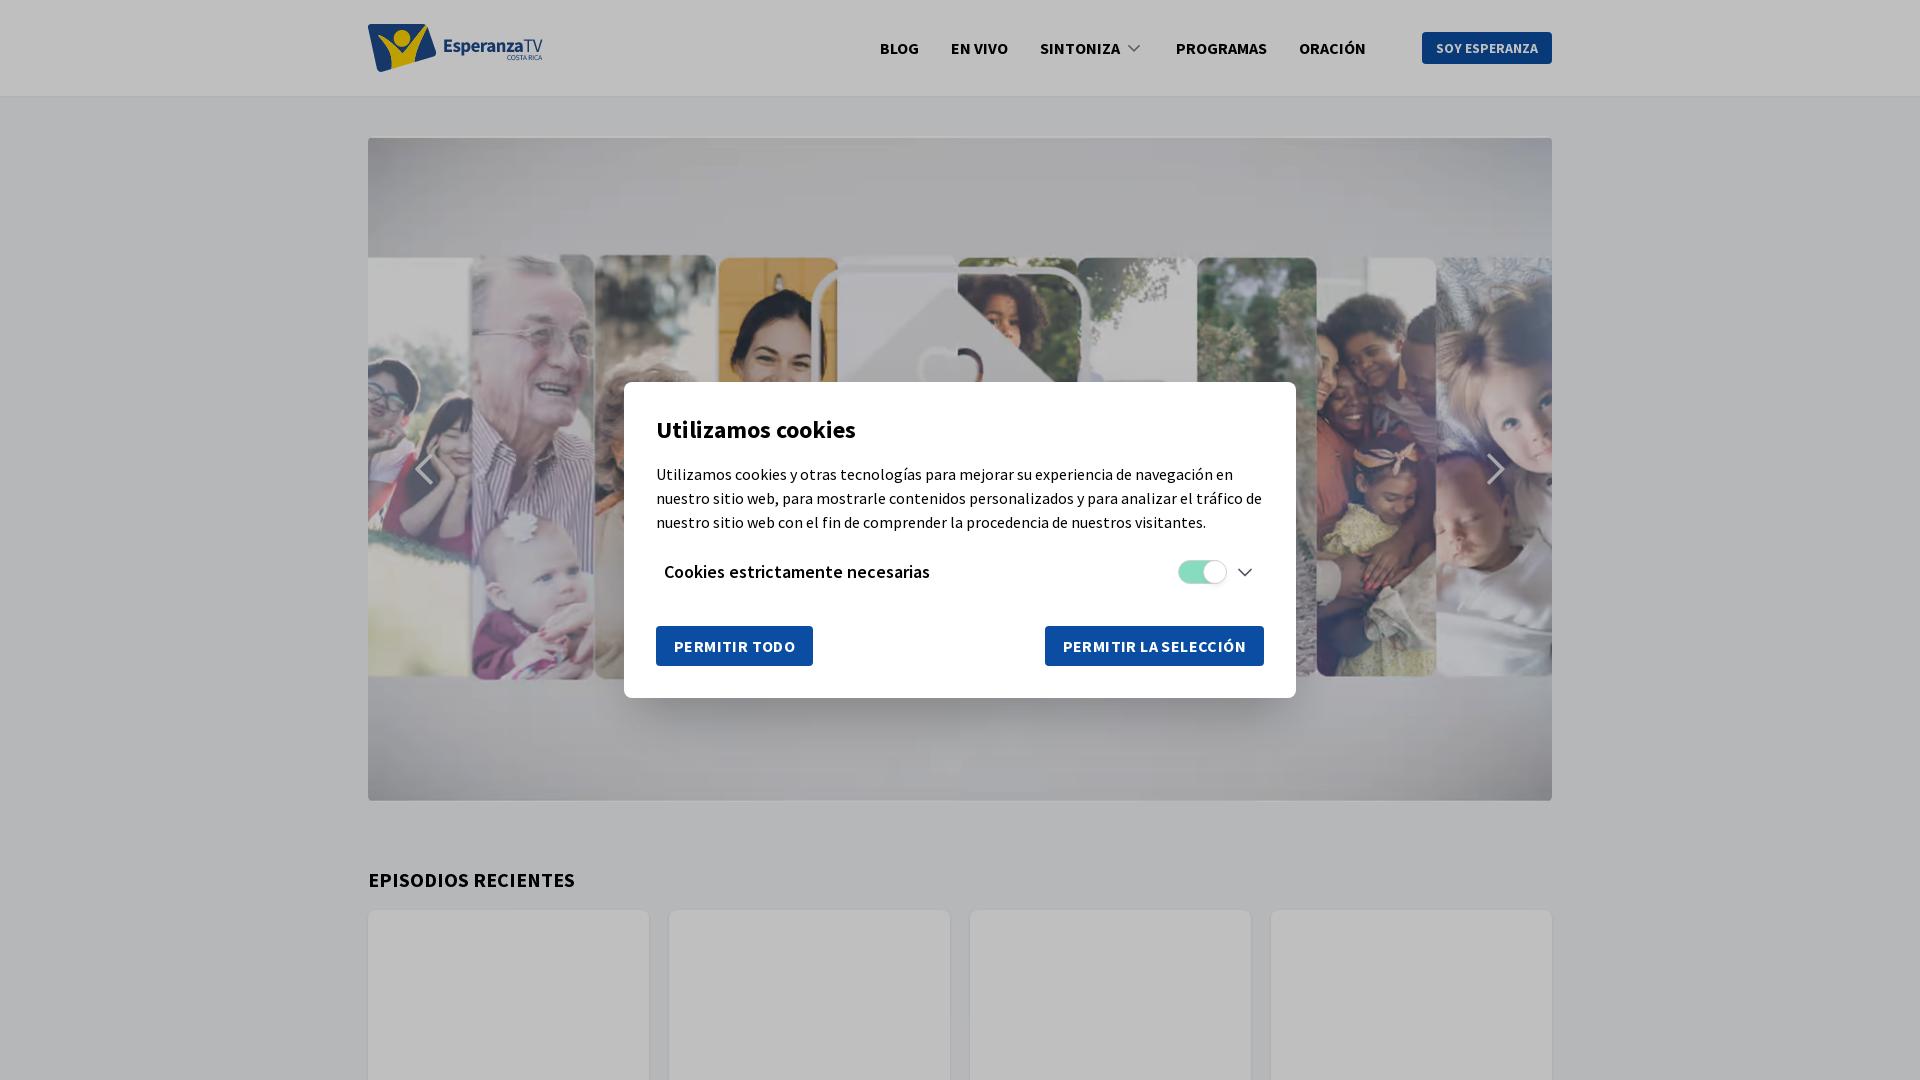Advance the carousel with the right arrow
The height and width of the screenshot is (1080, 1920).
tap(1496, 468)
